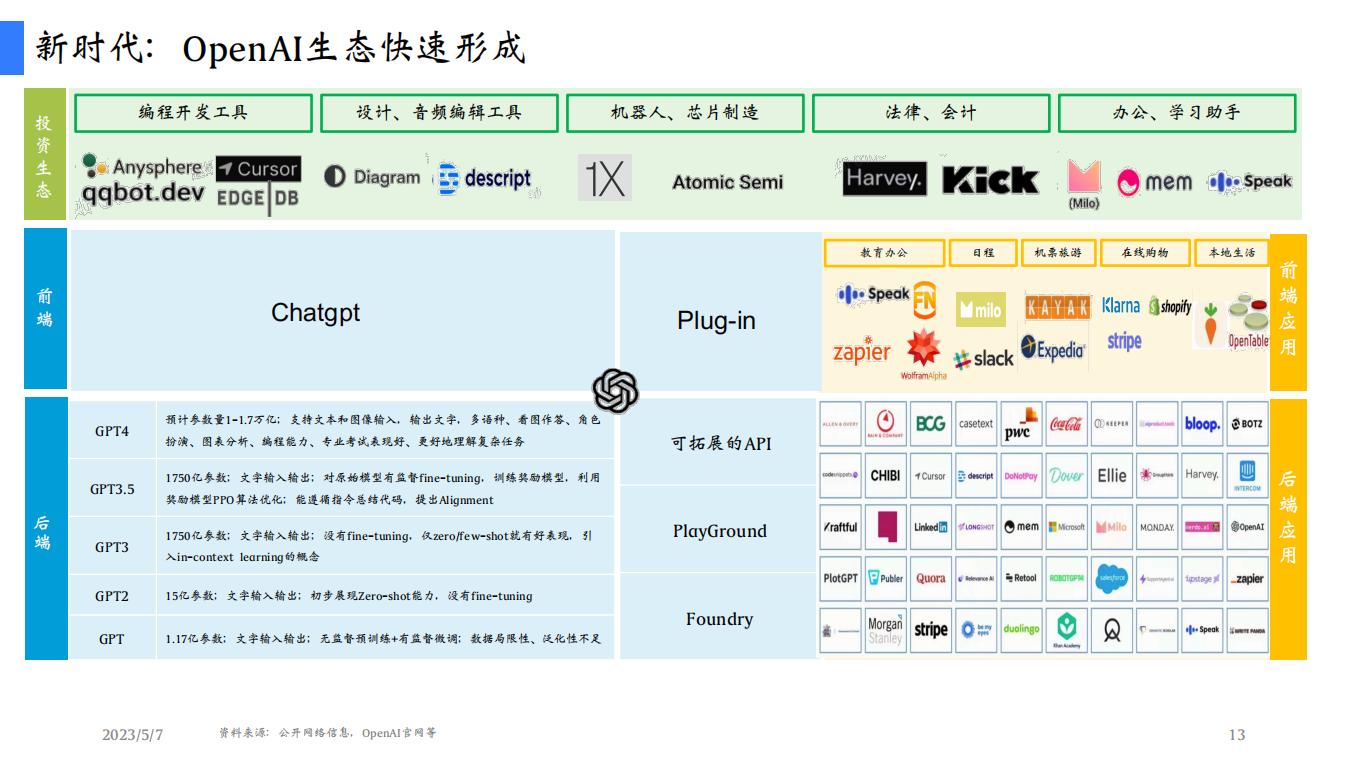Image resolution: width=1348 pixels, height=759 pixels.
Task: Select the 机器人、芯片制造 category box
Action: (685, 113)
